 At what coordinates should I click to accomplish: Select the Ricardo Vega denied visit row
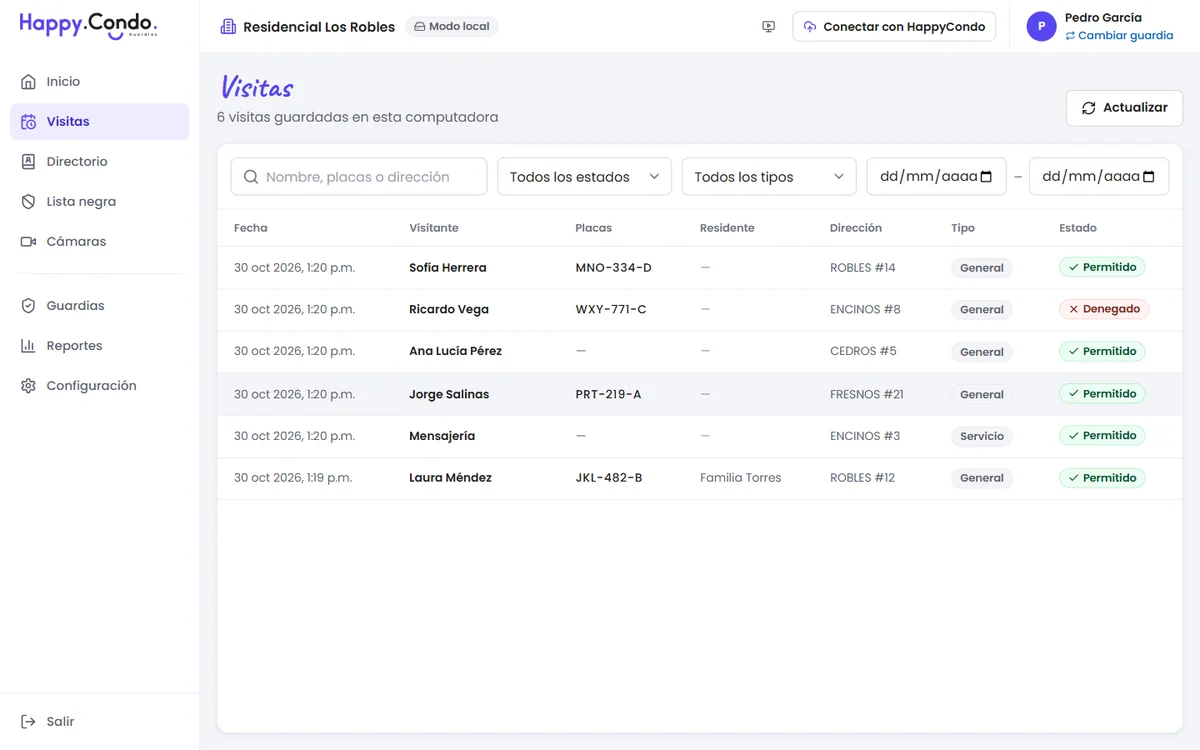[x=700, y=310]
